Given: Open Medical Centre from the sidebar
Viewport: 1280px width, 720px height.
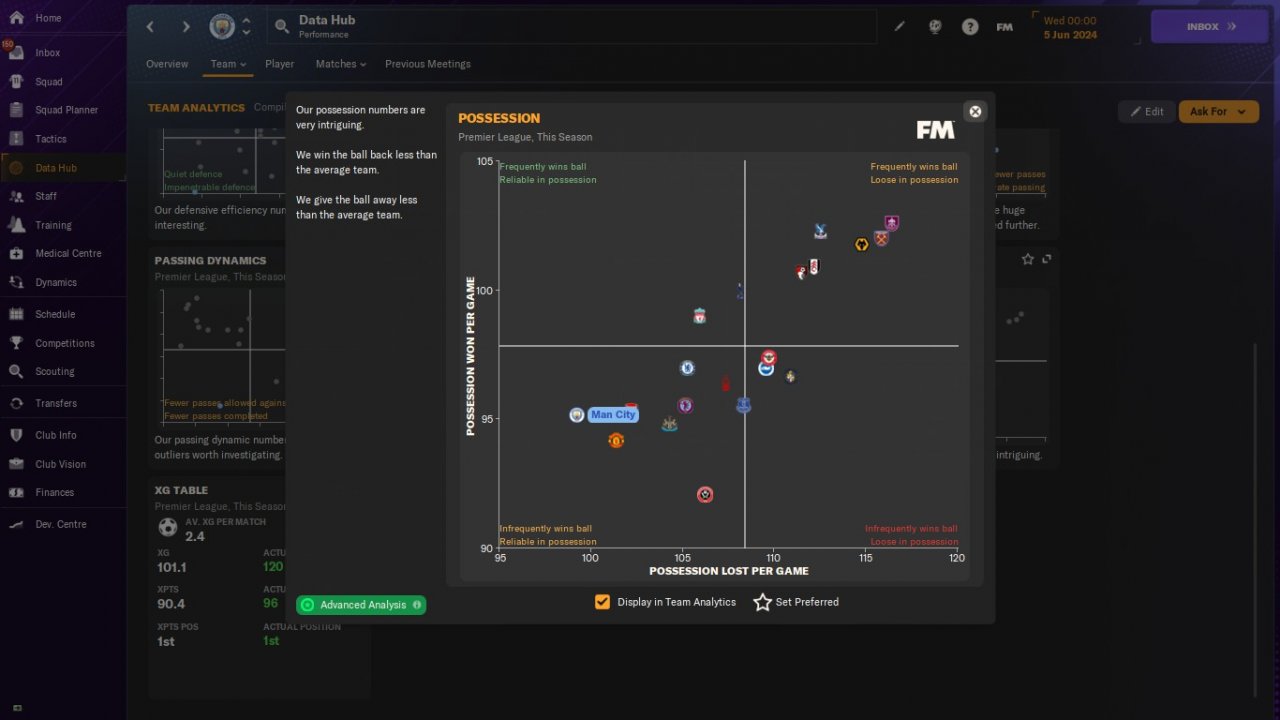Looking at the screenshot, I should click(68, 253).
